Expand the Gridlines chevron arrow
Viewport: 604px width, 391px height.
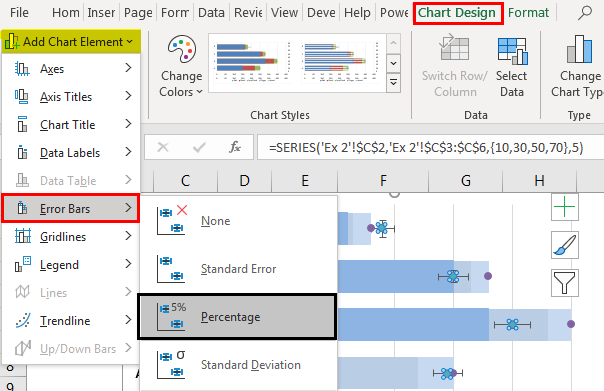(128, 236)
